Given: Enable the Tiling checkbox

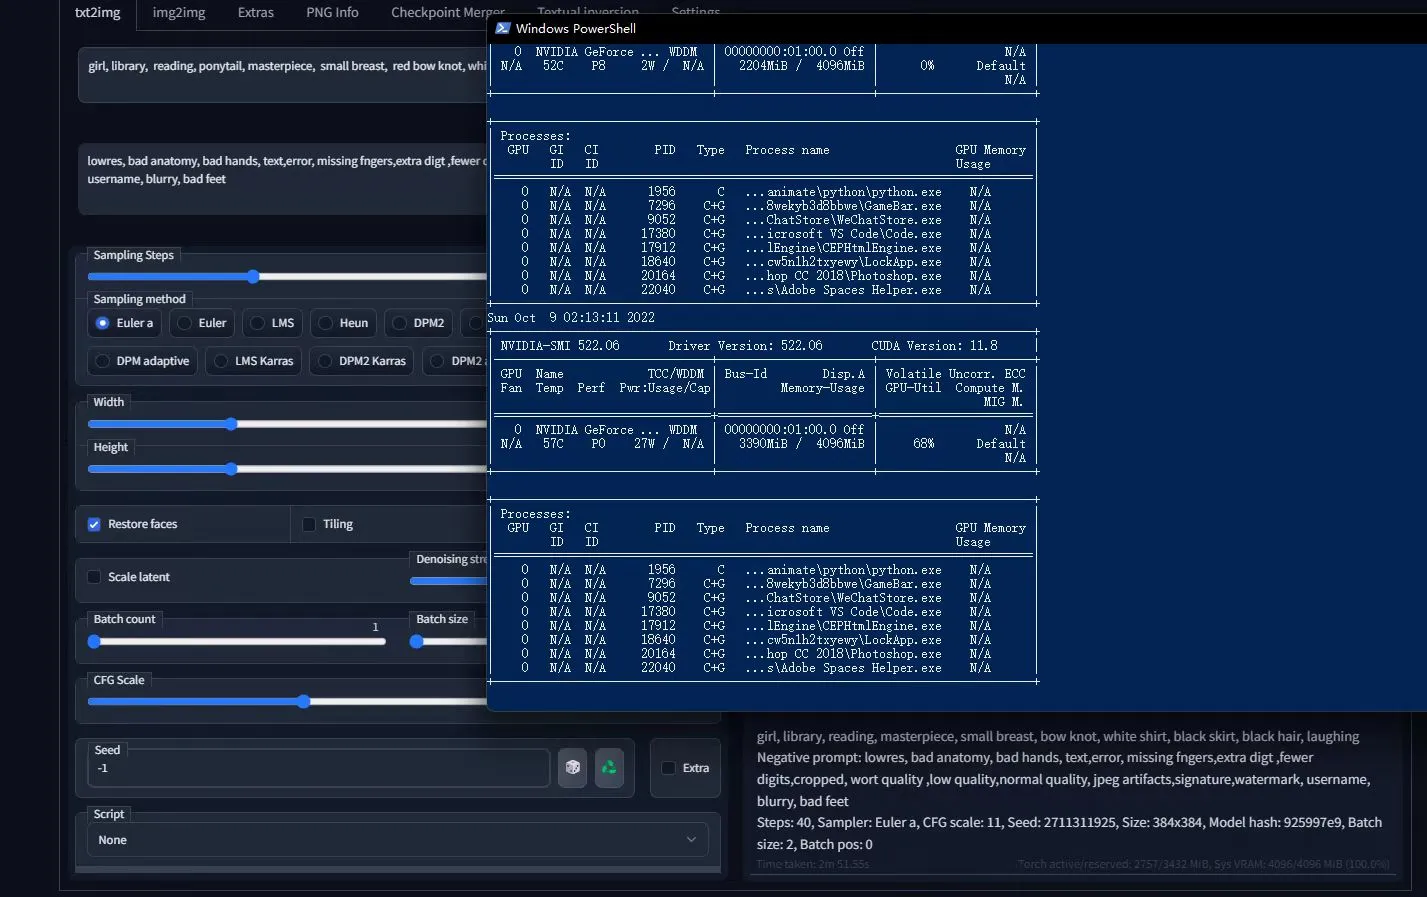Looking at the screenshot, I should pyautogui.click(x=309, y=524).
